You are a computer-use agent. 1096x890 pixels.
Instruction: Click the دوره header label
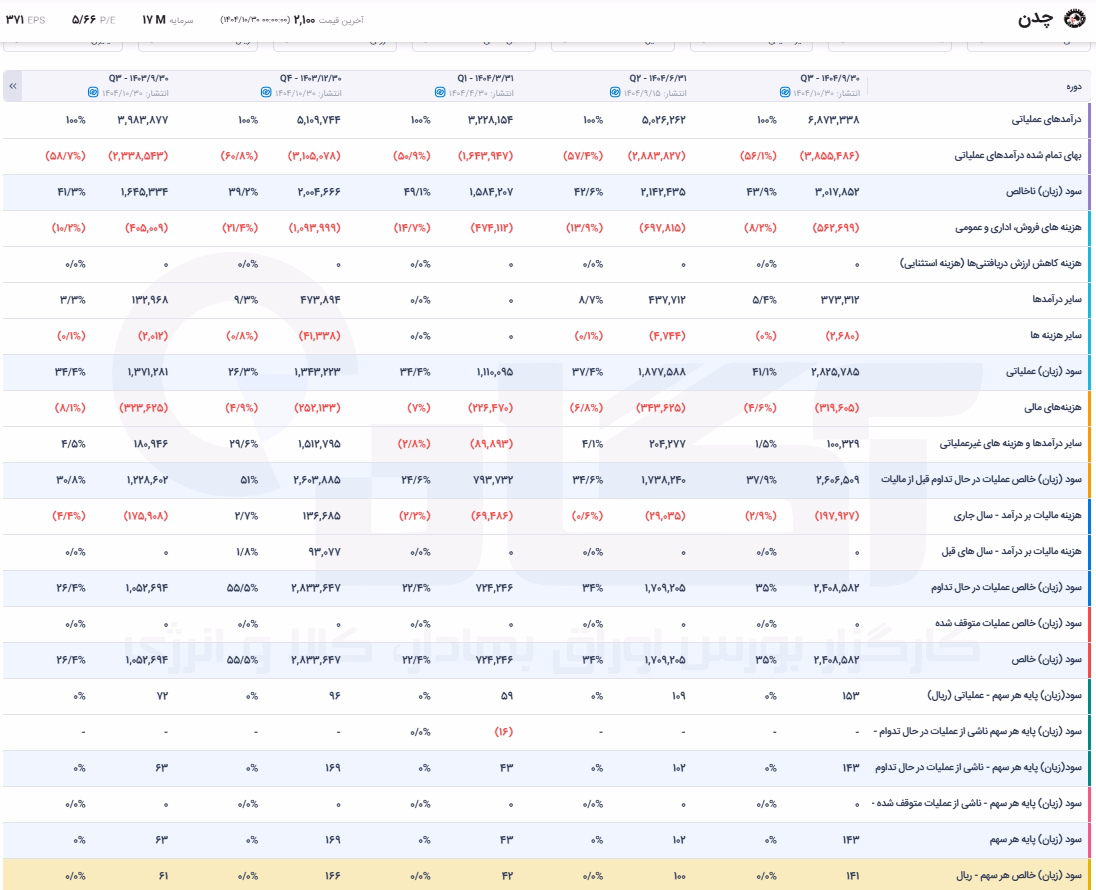click(x=1074, y=86)
